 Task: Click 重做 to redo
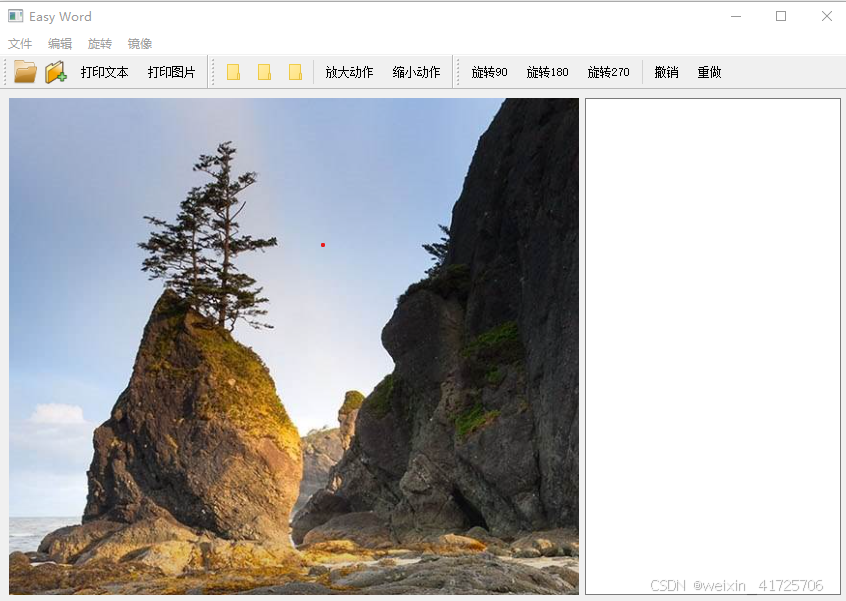click(709, 72)
